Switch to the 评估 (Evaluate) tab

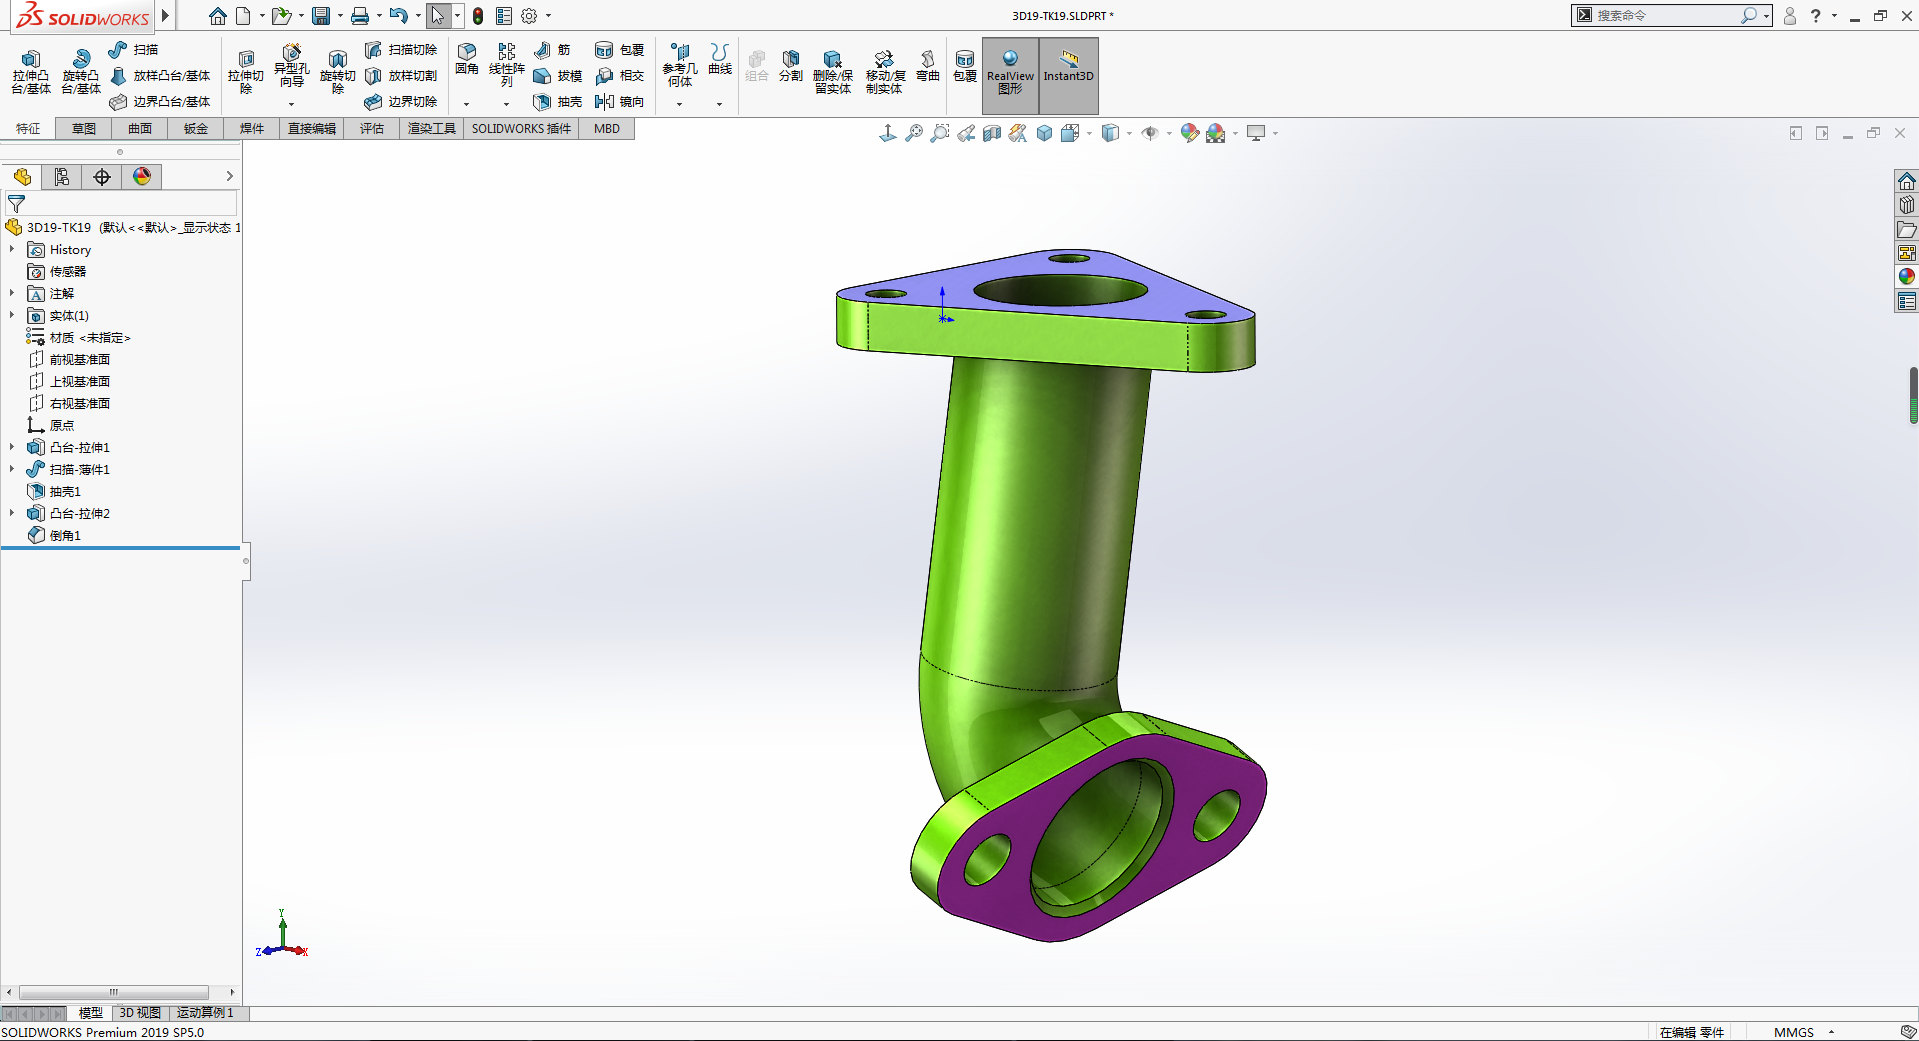coord(372,129)
